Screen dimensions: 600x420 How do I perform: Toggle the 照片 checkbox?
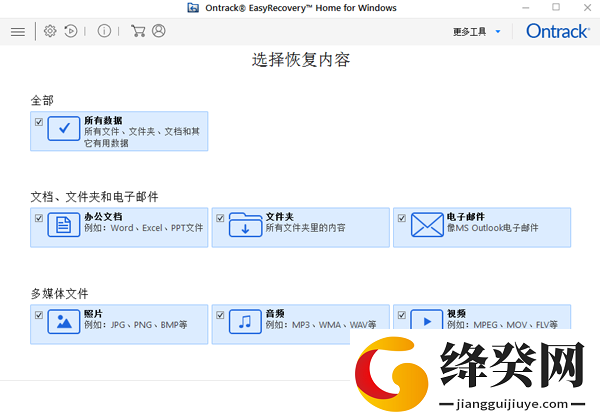tap(39, 315)
